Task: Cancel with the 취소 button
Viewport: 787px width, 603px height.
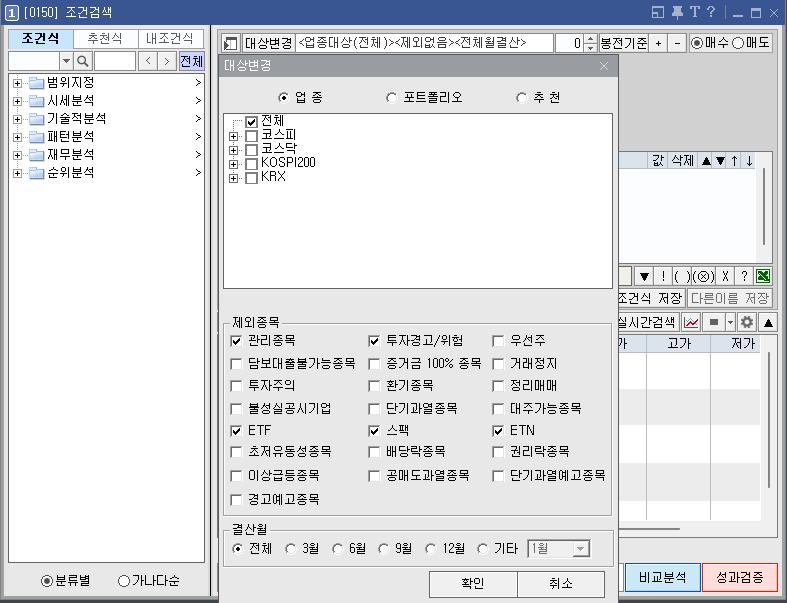Action: pos(561,583)
